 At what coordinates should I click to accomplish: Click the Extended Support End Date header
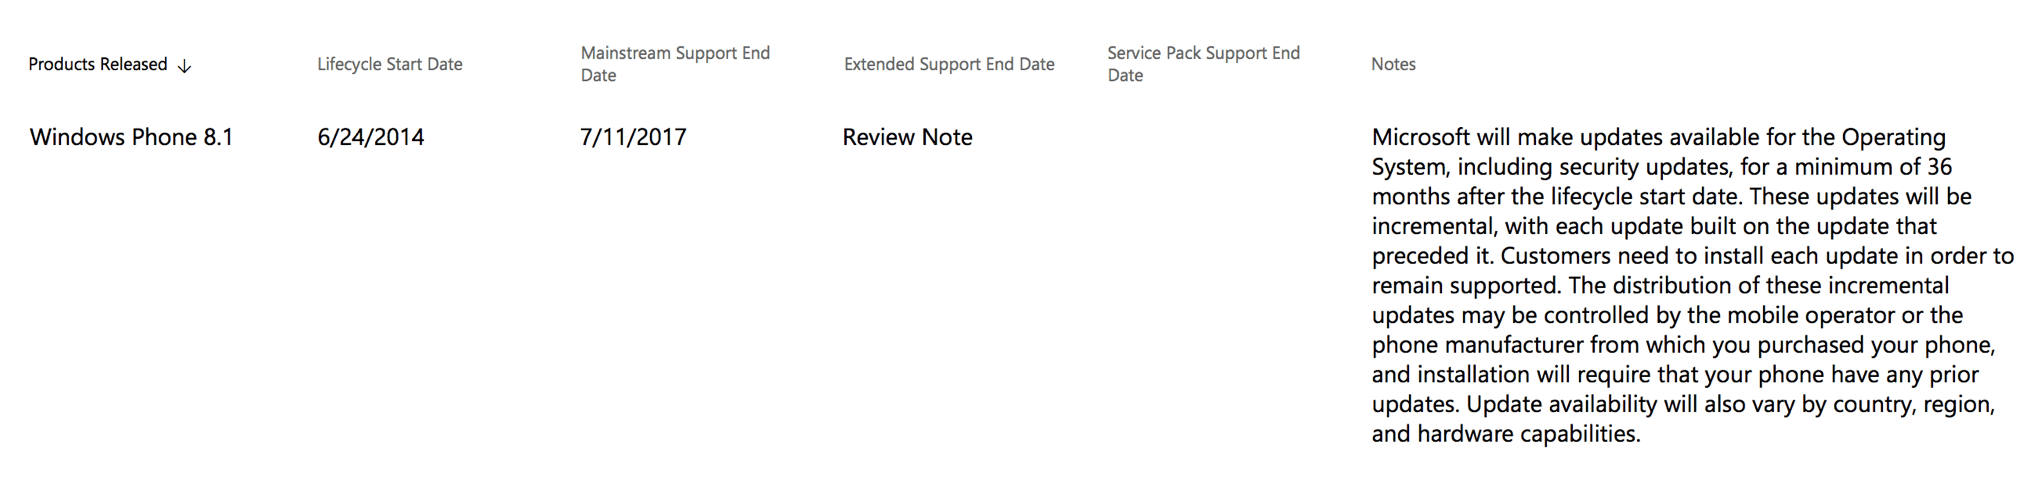949,64
